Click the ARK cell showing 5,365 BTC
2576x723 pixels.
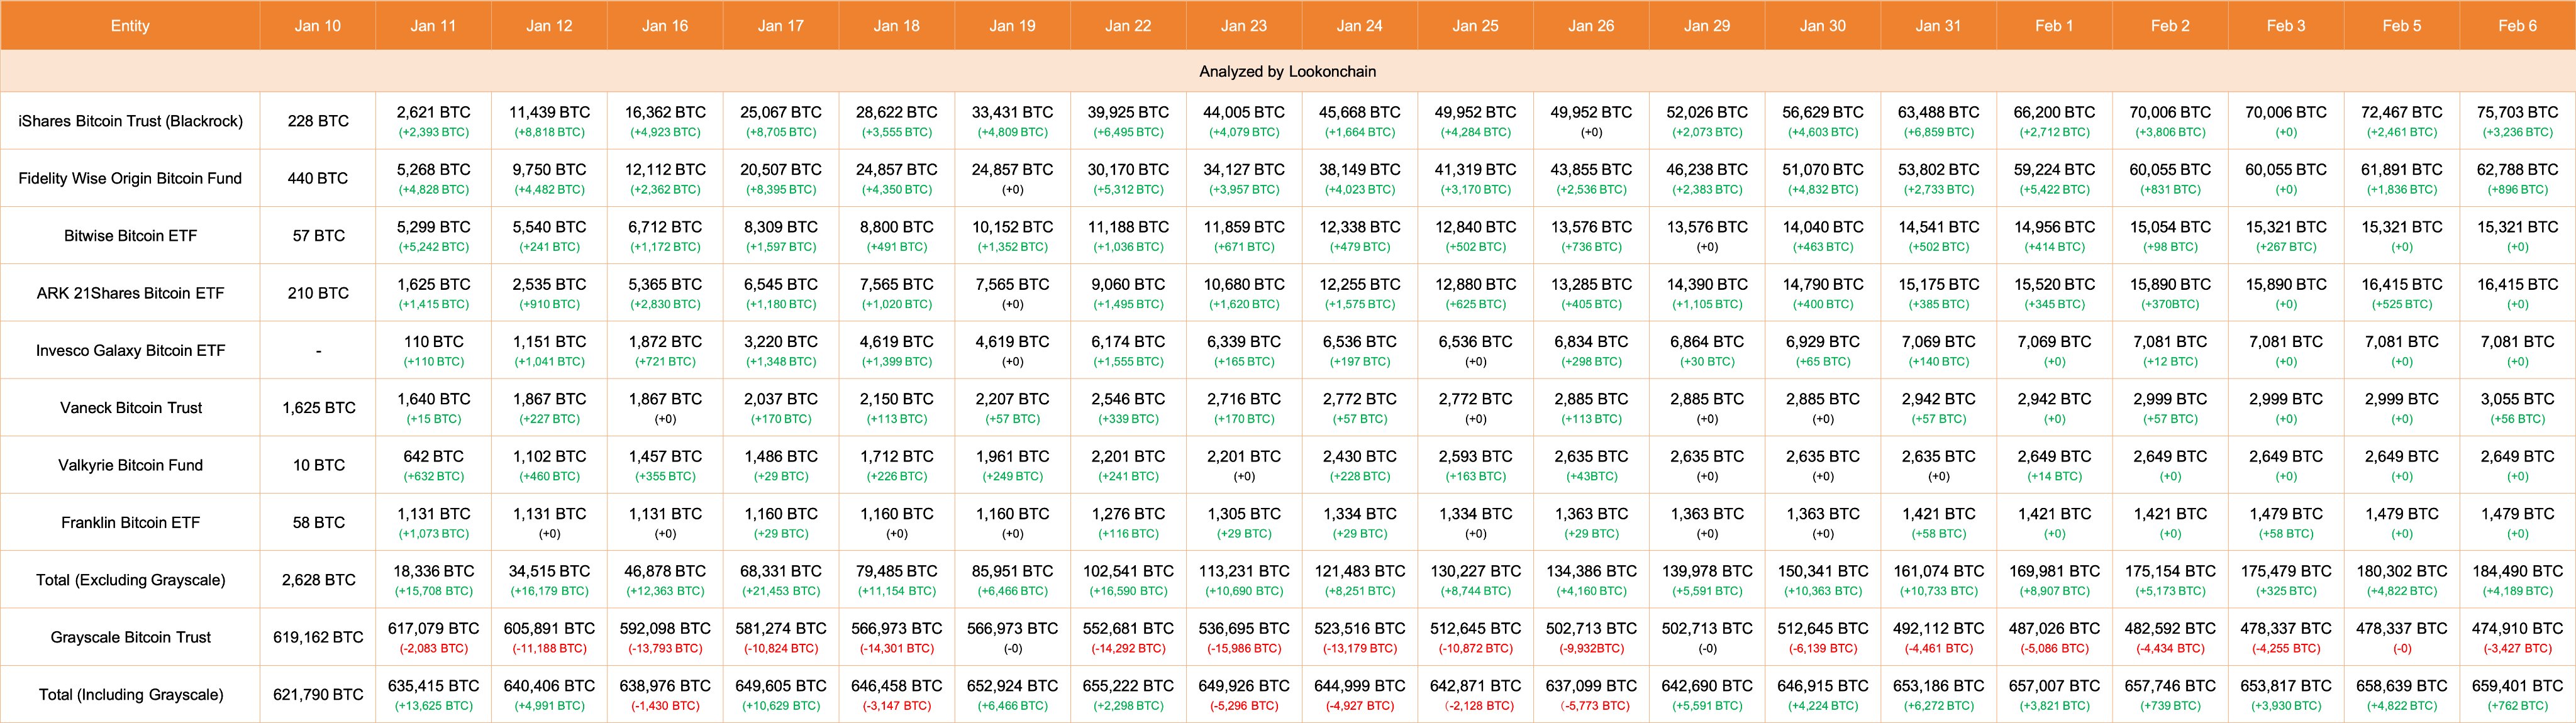pyautogui.click(x=665, y=293)
